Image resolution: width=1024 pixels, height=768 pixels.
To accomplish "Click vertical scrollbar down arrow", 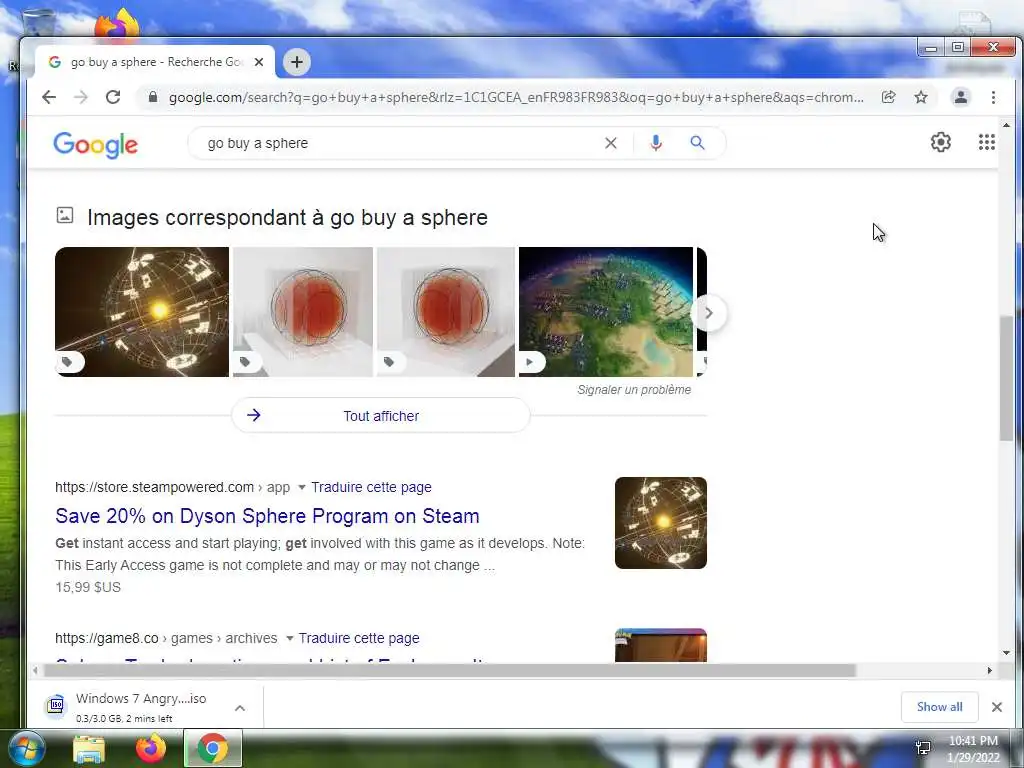I will 1006,652.
